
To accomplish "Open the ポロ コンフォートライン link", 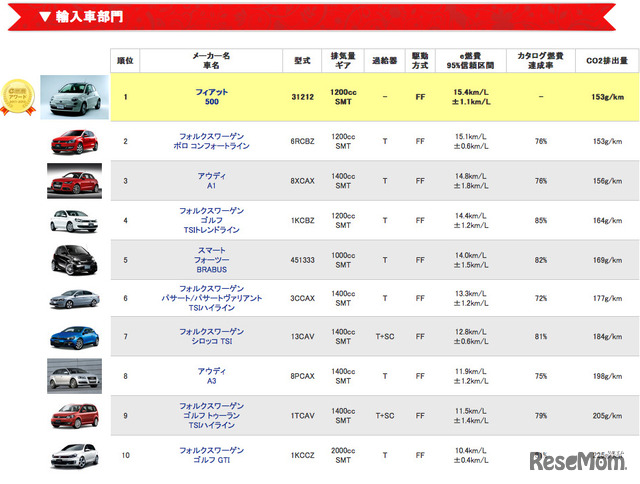I will pos(211,146).
